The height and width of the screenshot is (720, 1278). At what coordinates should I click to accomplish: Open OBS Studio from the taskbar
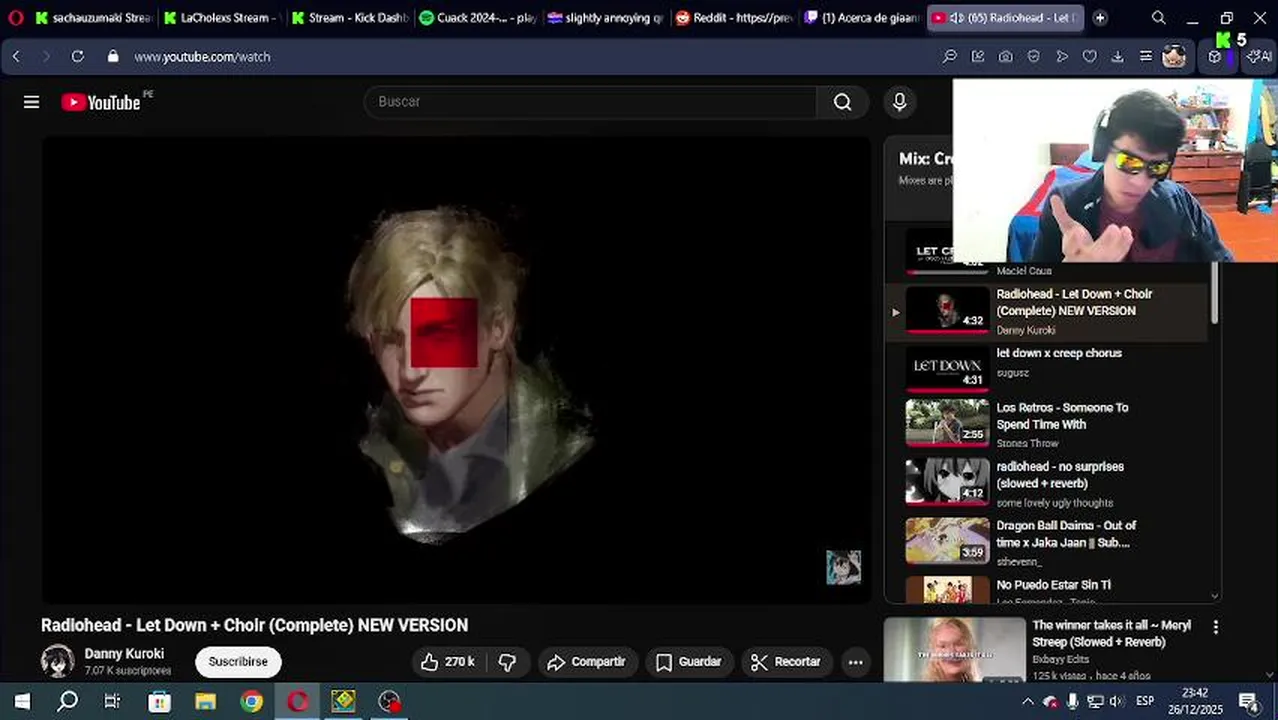(389, 701)
